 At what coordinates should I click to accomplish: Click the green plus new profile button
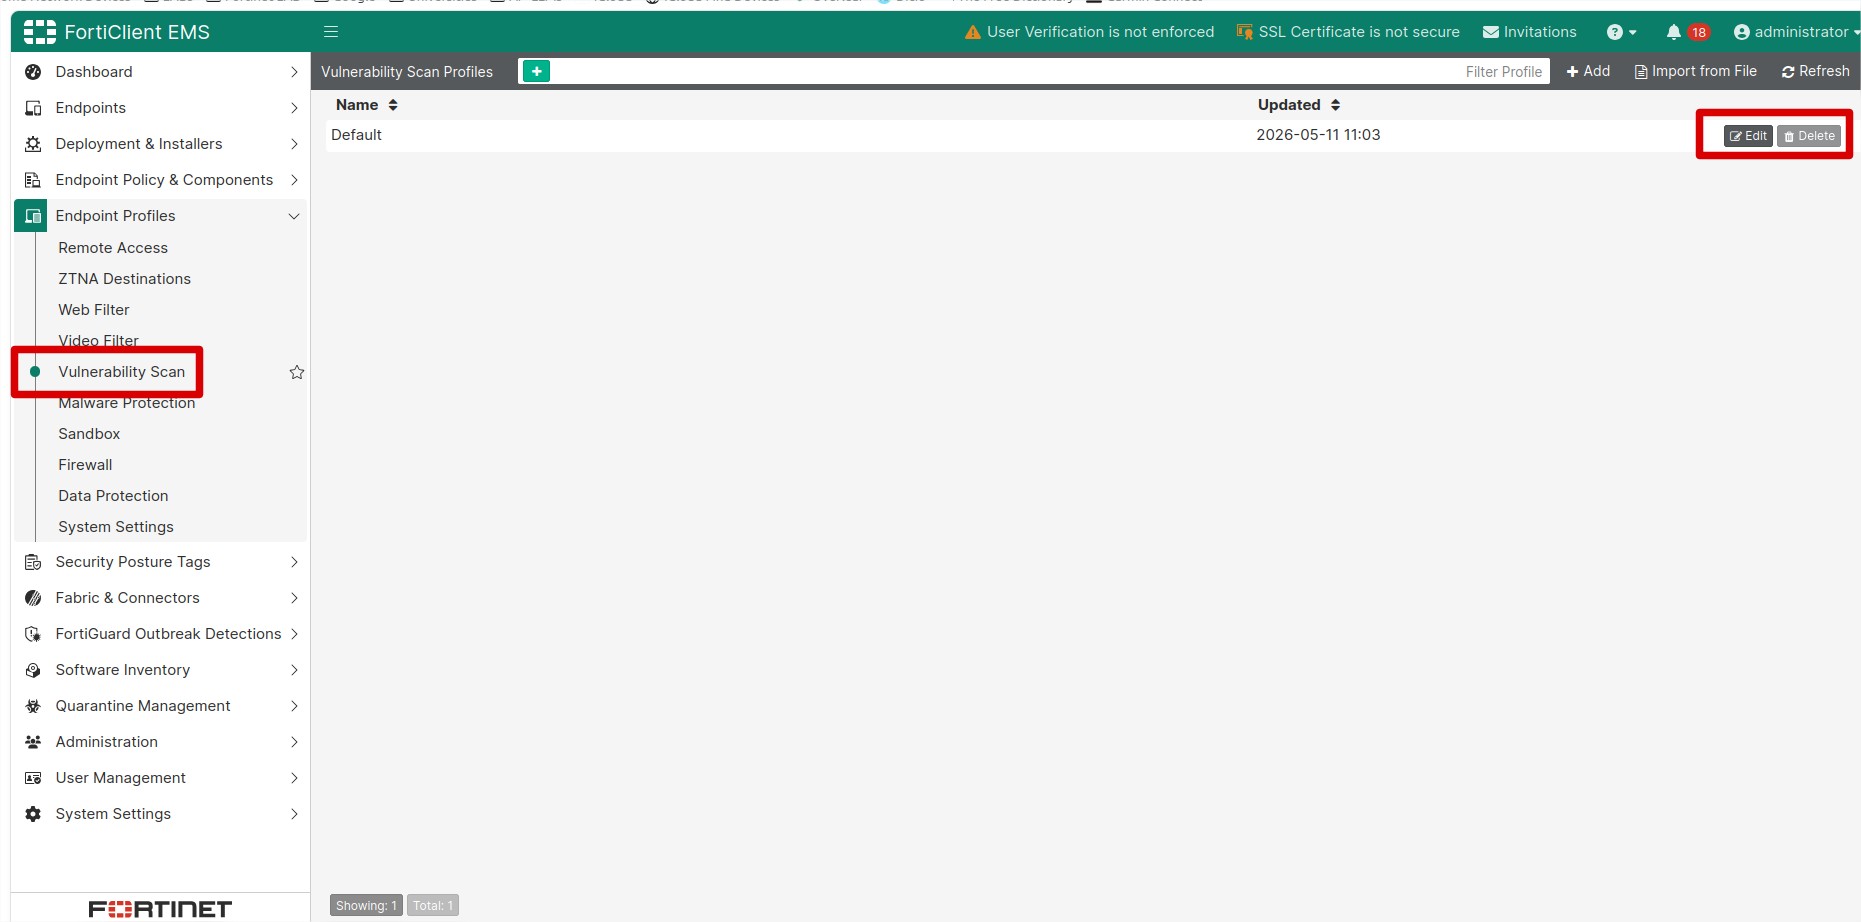536,71
